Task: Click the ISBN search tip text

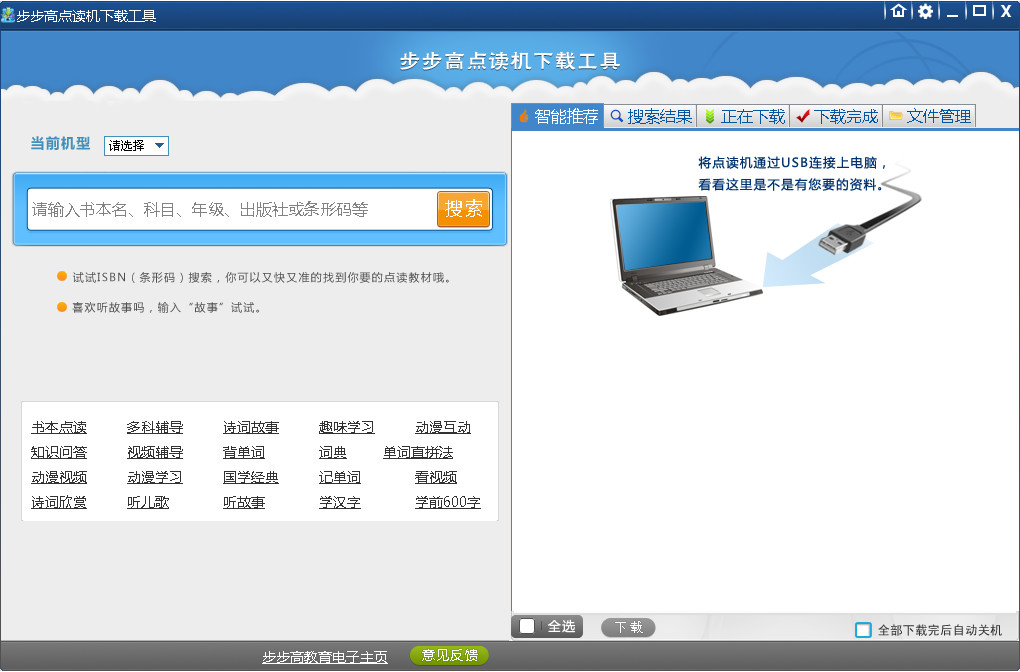Action: (x=262, y=278)
